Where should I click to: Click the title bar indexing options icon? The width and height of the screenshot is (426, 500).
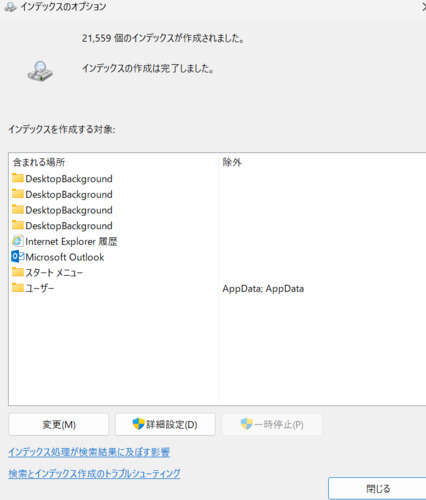11,7
